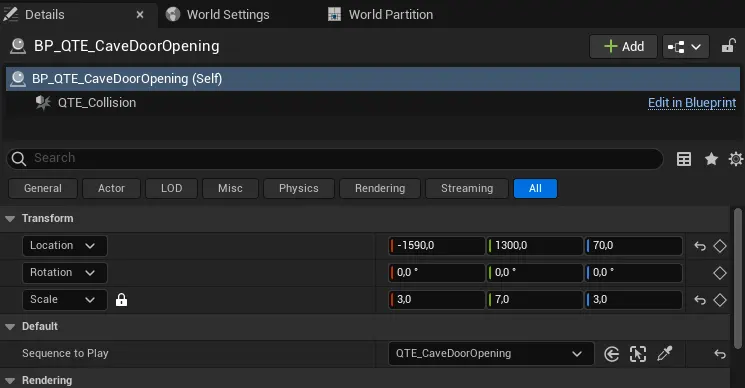Show only favorites star icon

[711, 159]
